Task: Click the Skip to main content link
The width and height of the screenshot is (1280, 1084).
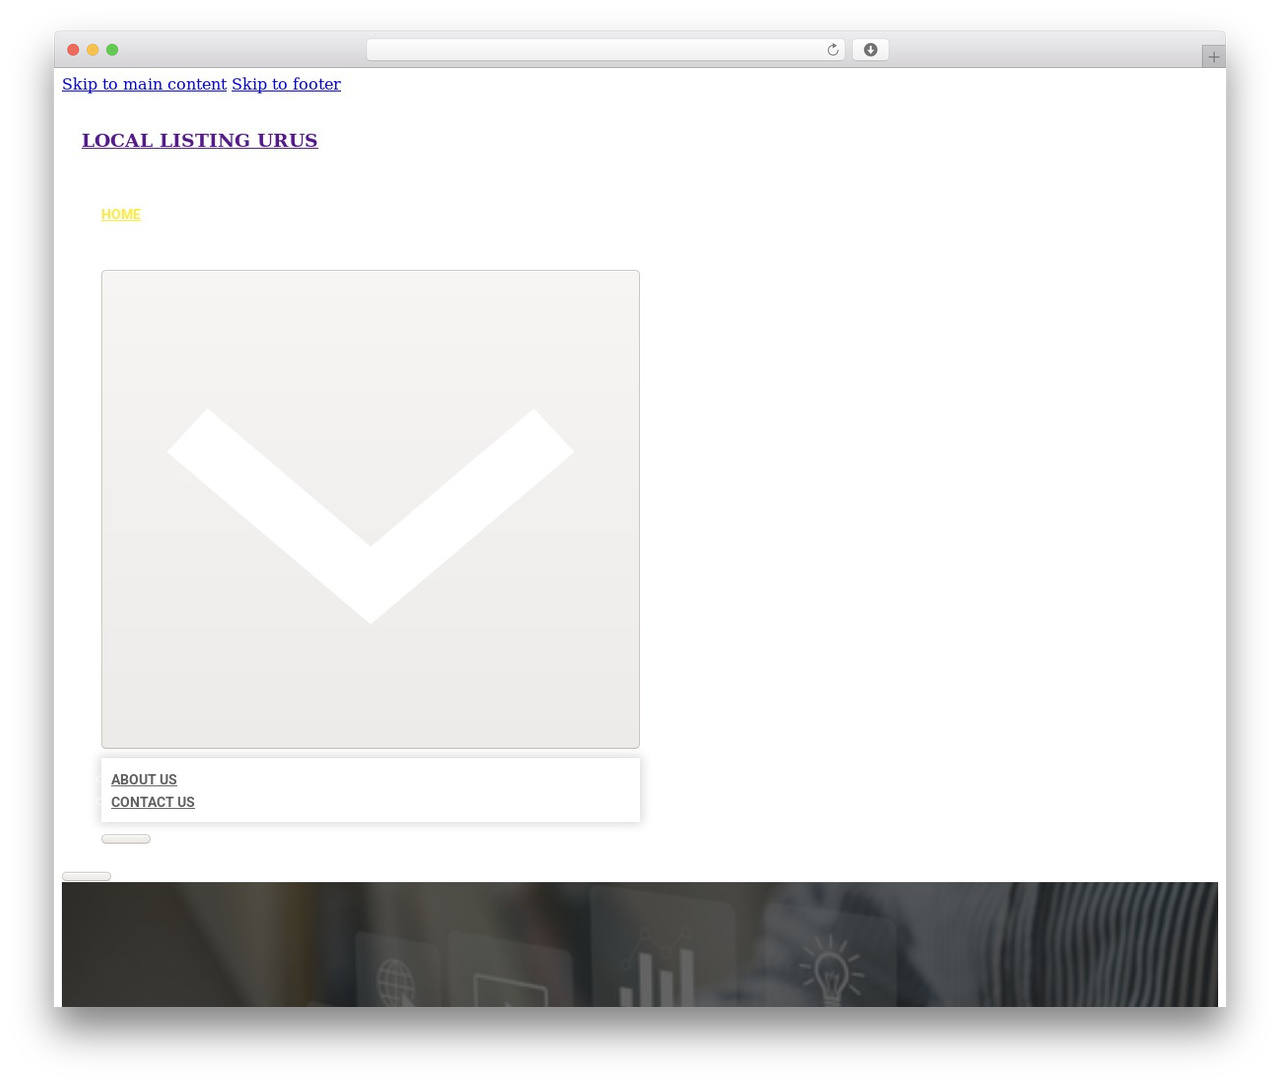Action: pos(144,84)
